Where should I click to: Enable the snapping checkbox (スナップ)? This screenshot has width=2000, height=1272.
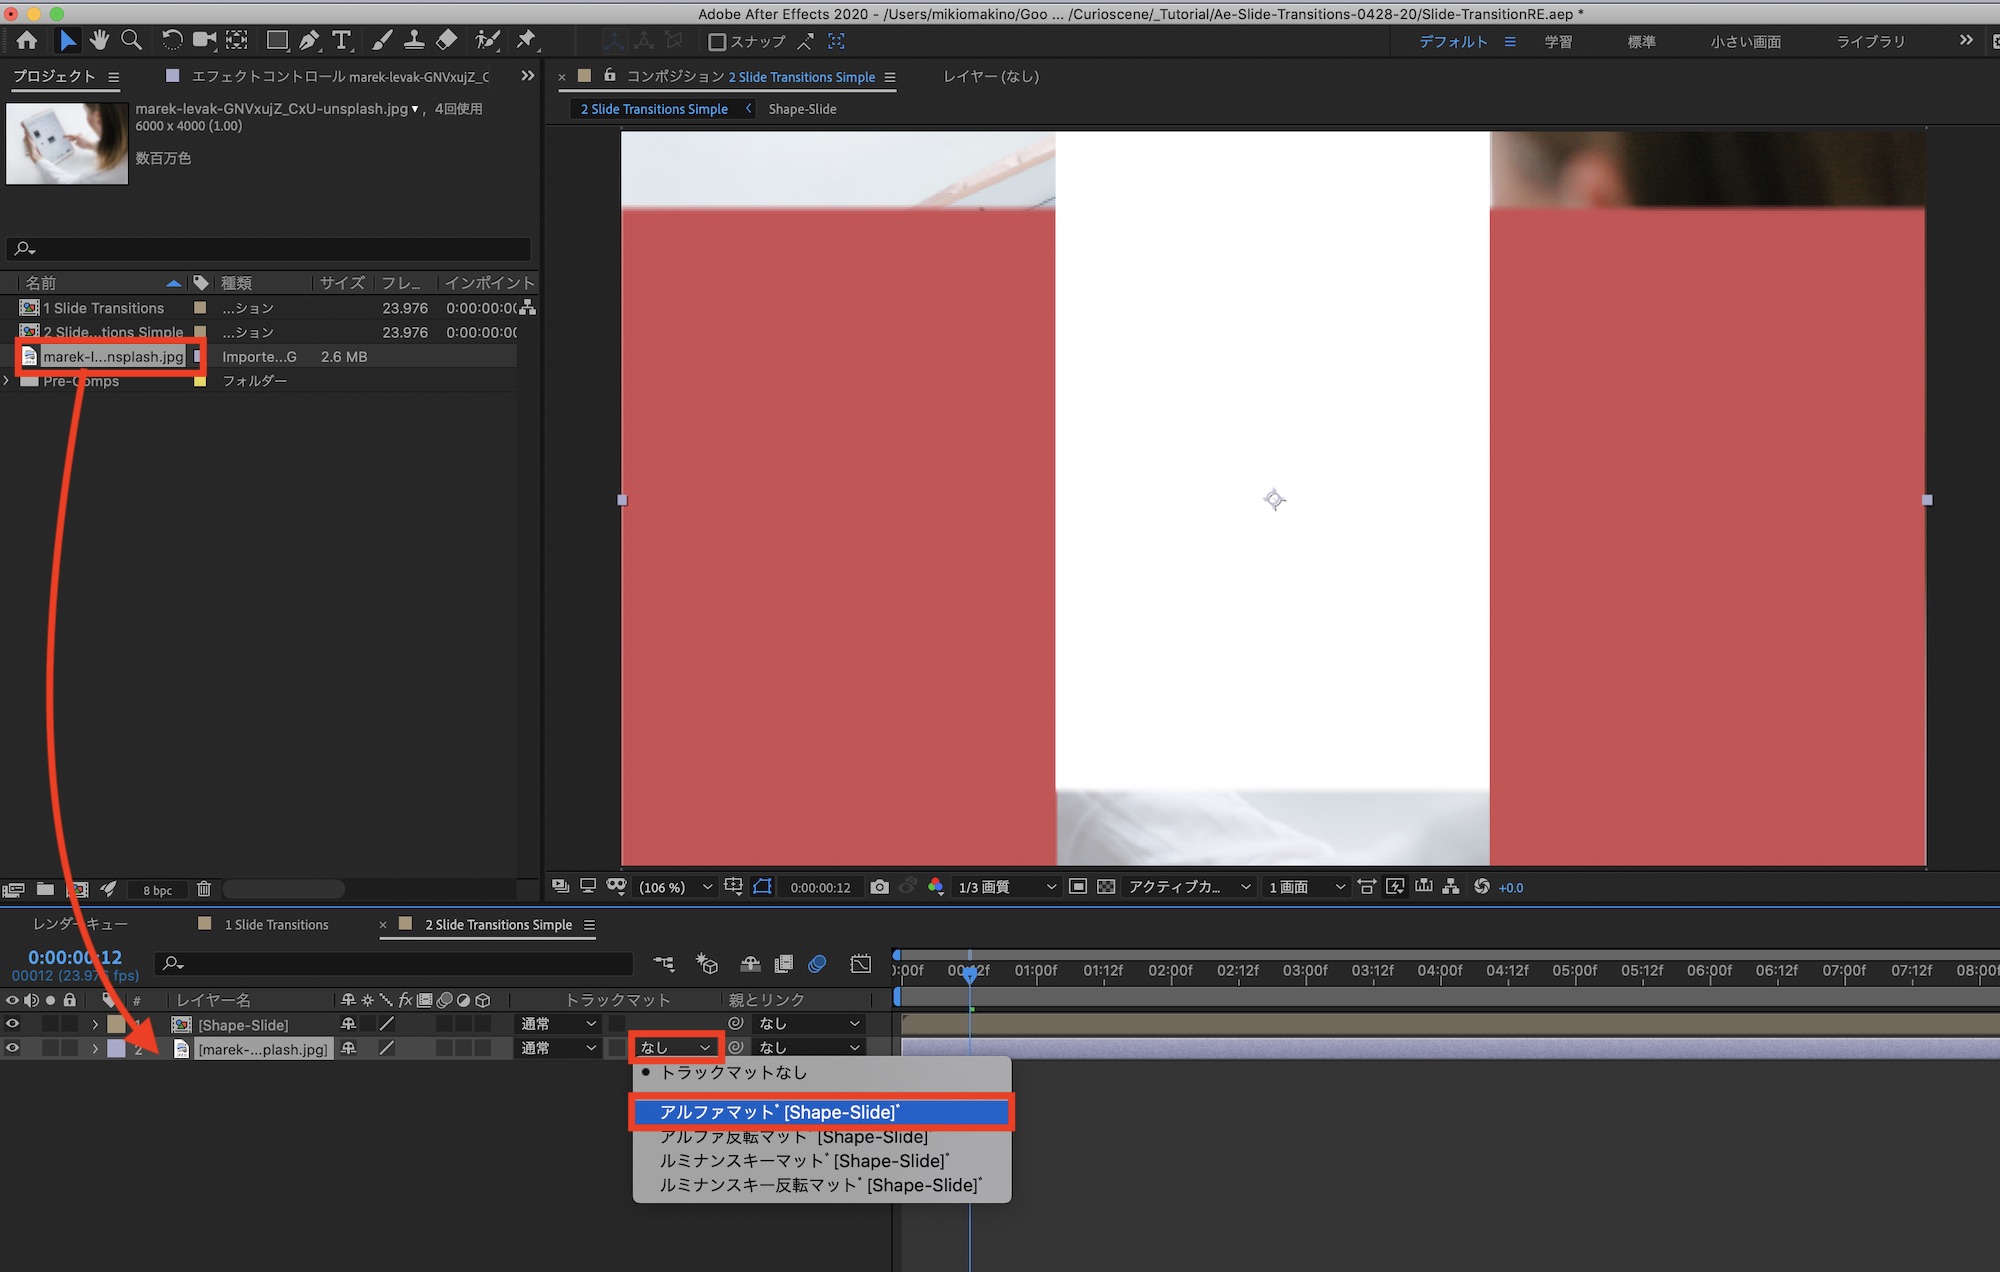pyautogui.click(x=717, y=42)
